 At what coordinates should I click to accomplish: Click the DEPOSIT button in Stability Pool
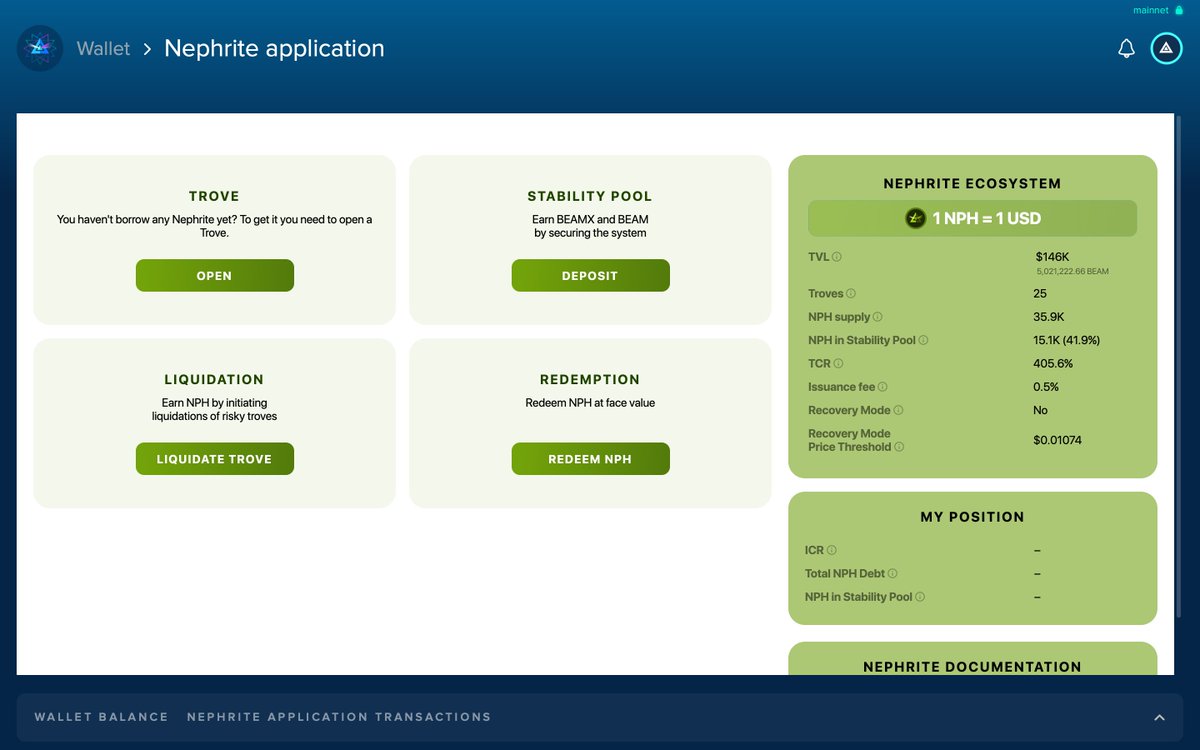[x=590, y=275]
